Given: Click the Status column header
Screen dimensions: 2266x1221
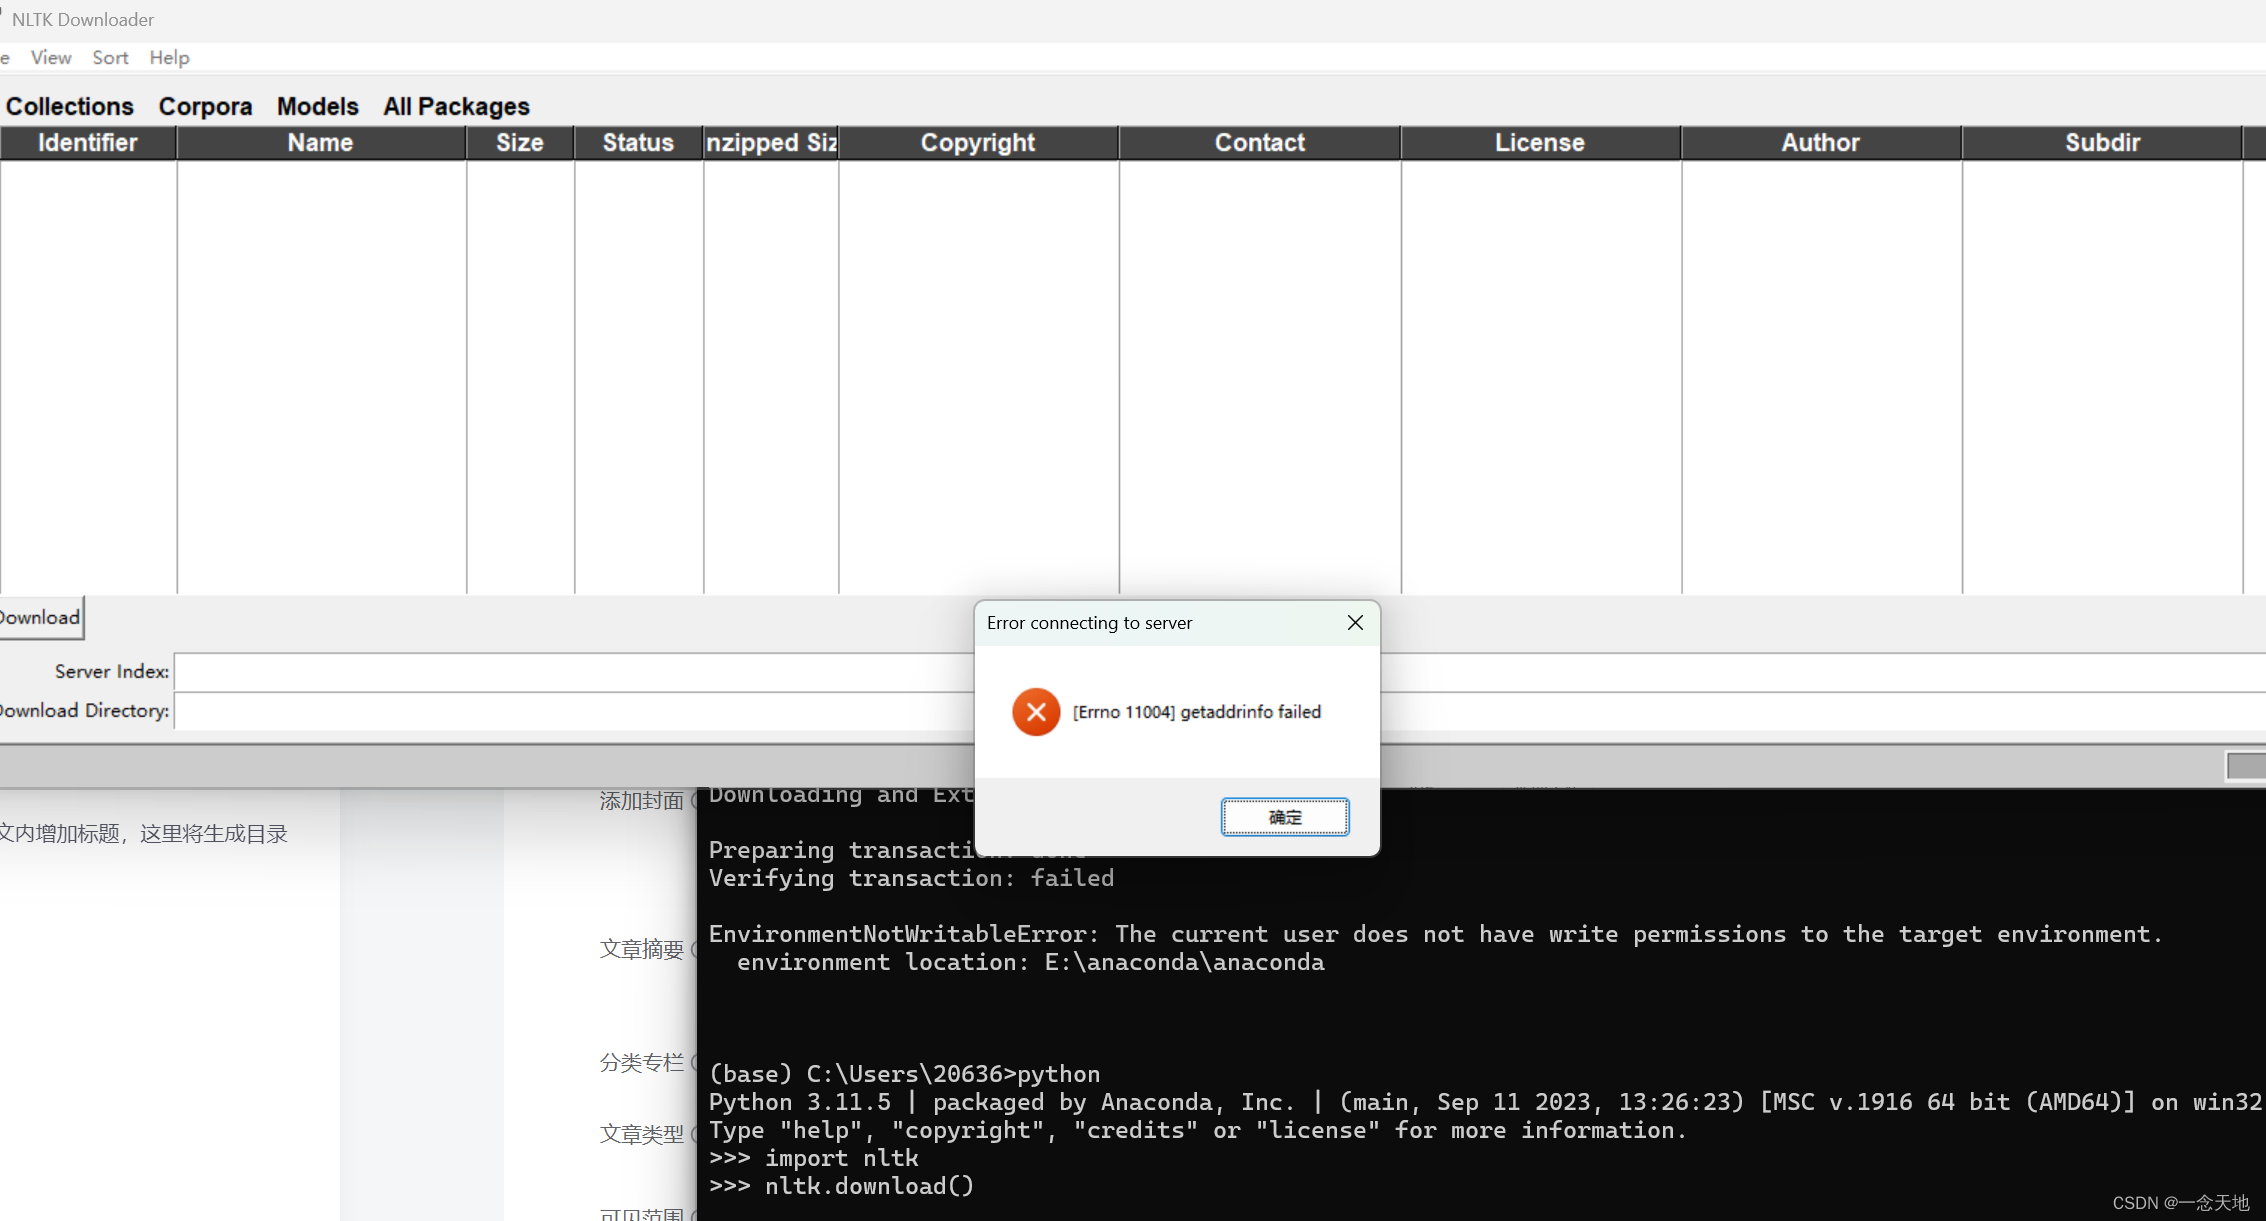Looking at the screenshot, I should coord(638,143).
